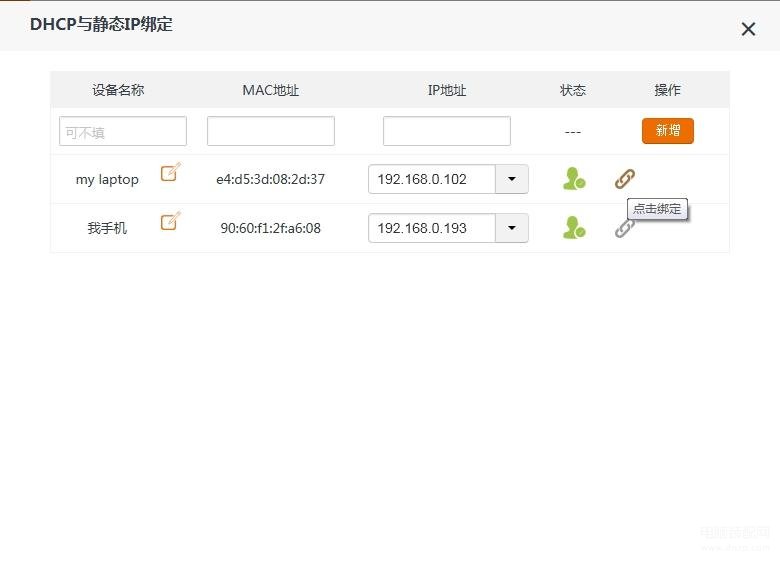Screen dimensions: 780x561
Task: Open the IP dropdown arrow for 192.168.0.102
Action: click(x=511, y=179)
